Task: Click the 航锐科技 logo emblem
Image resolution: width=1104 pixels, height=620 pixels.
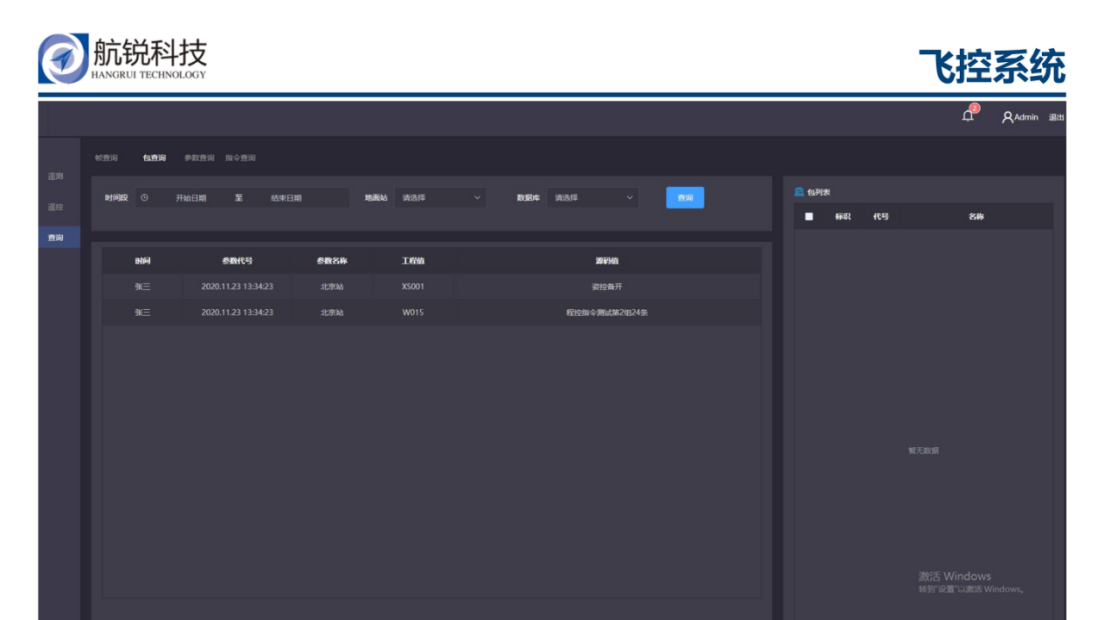Action: tap(62, 59)
